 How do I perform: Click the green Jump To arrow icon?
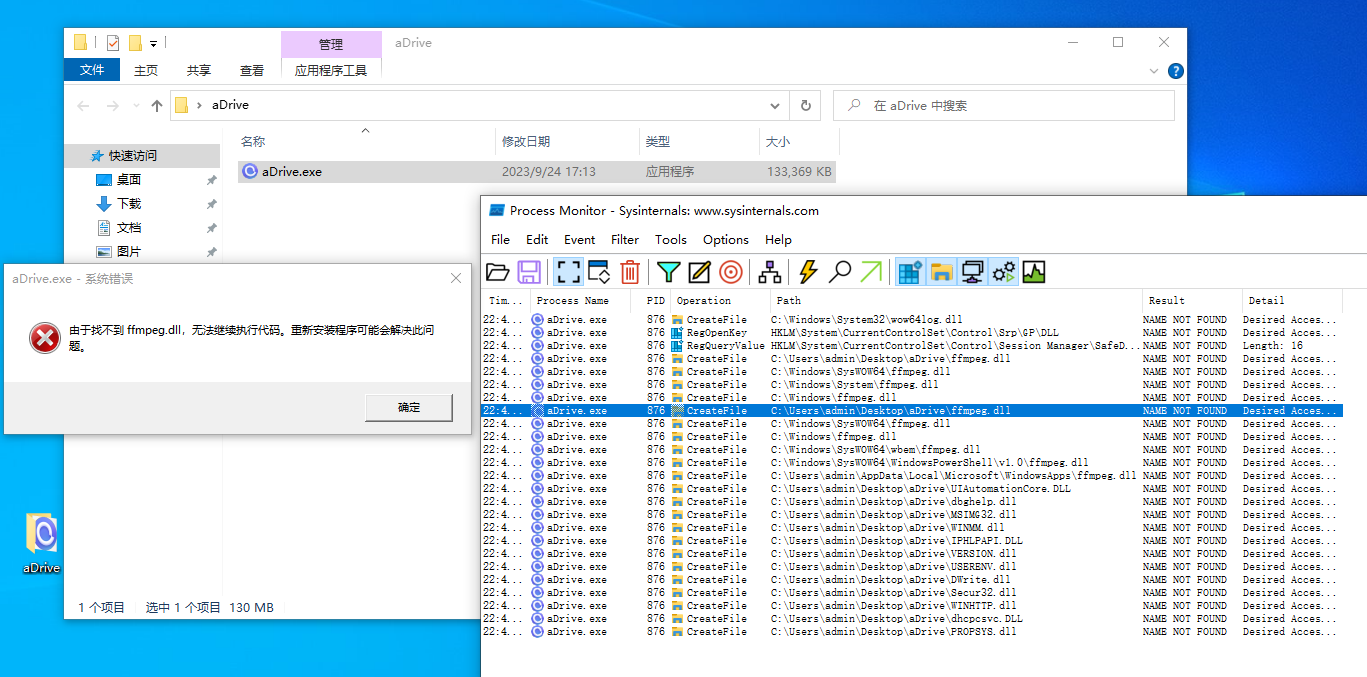(871, 271)
